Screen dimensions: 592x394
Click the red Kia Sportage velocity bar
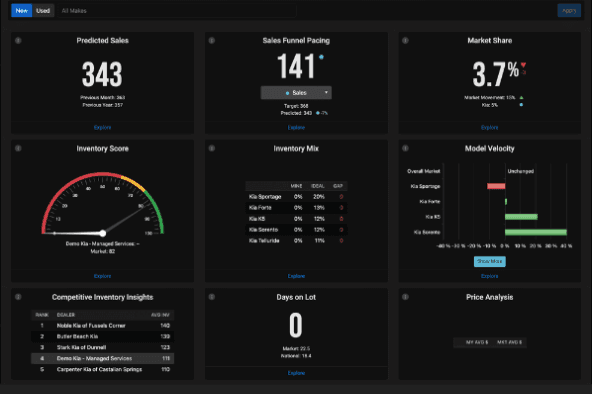[x=496, y=186]
